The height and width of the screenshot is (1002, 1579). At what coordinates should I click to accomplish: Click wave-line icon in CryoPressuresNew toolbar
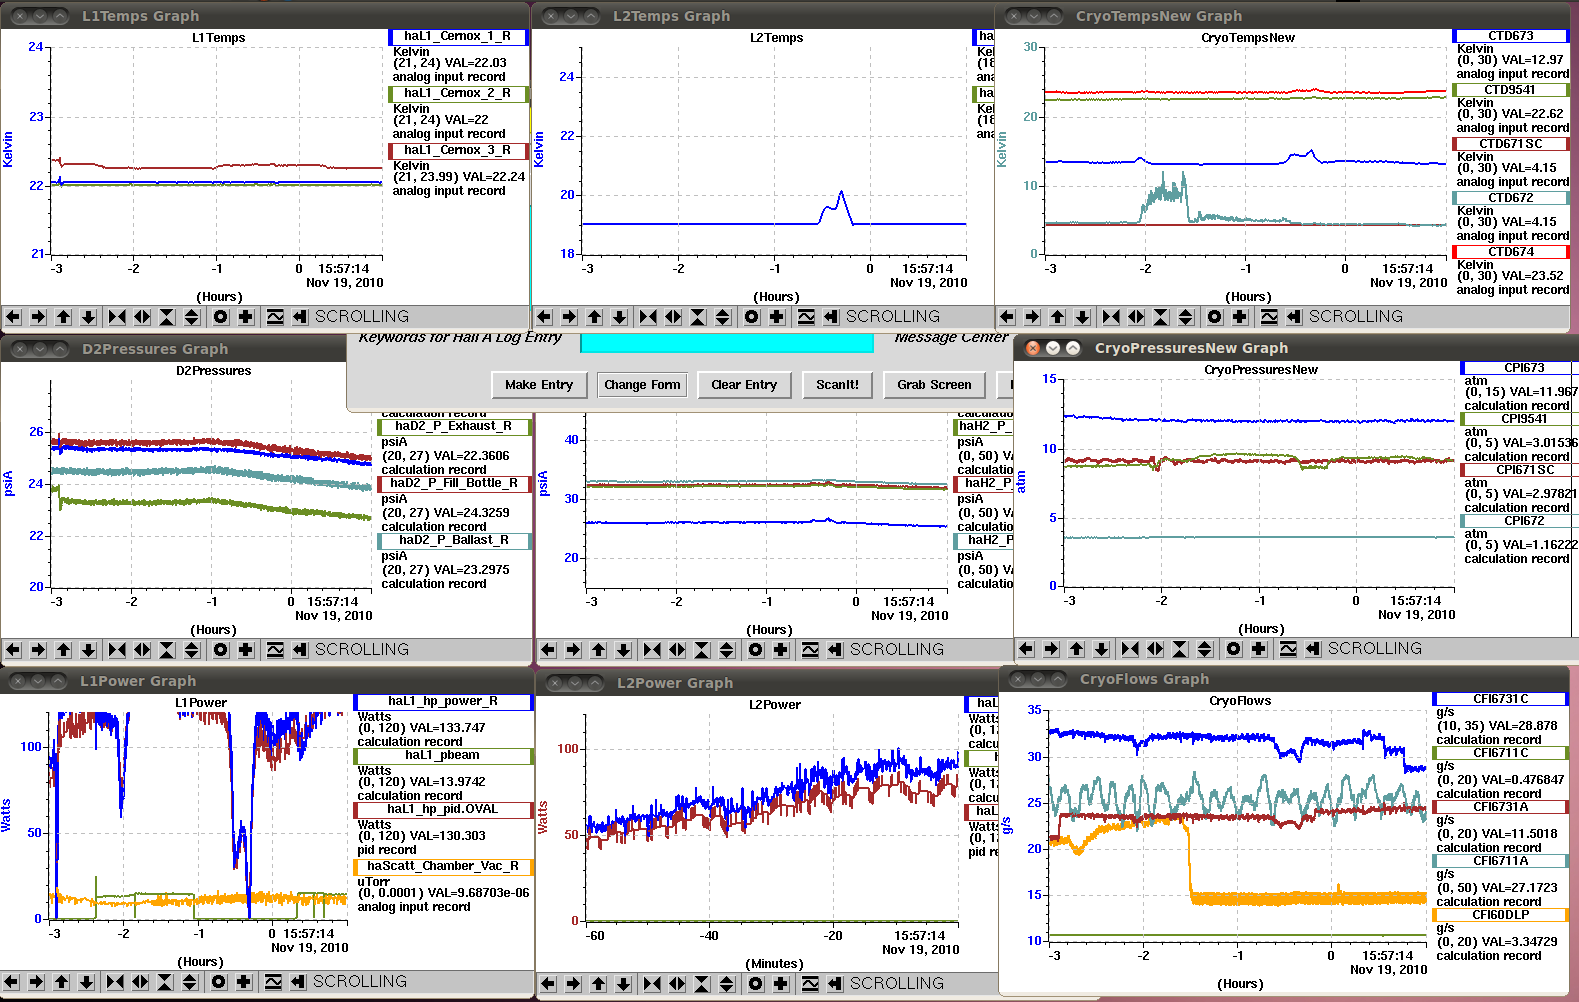point(1287,649)
